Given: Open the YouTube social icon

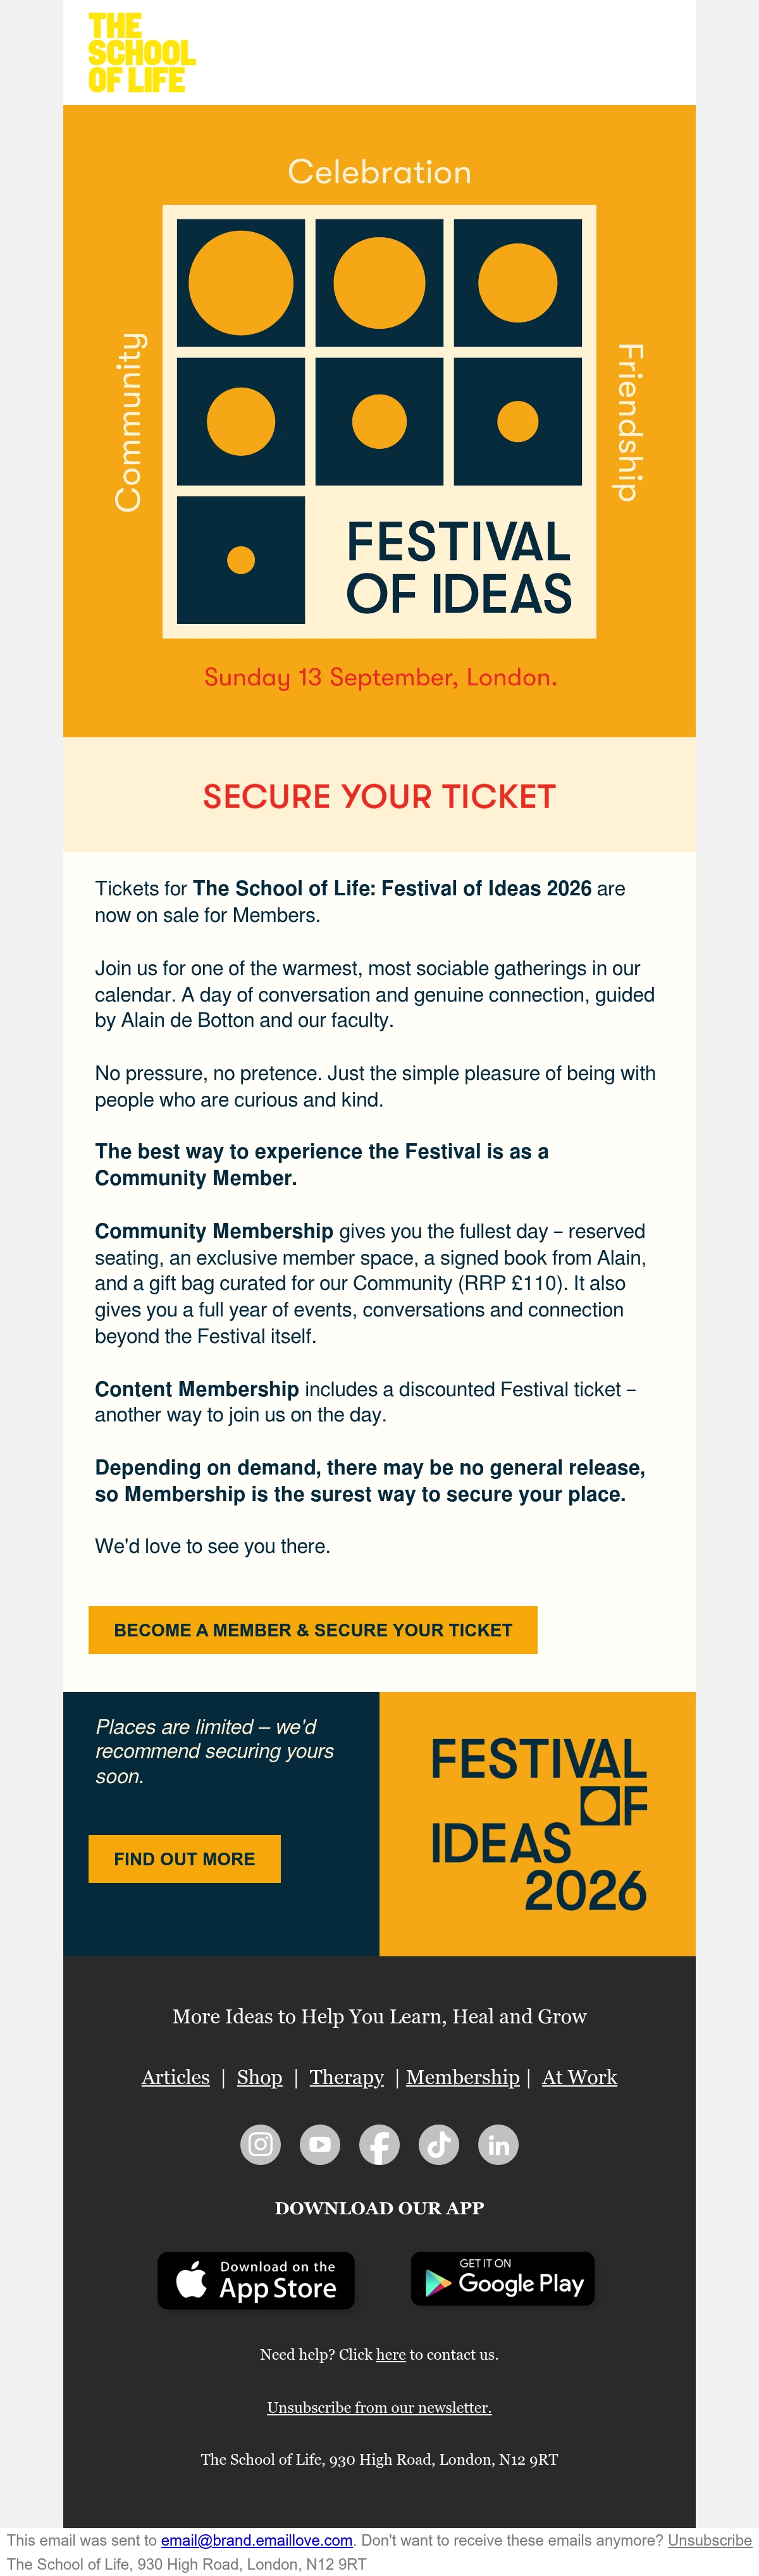Looking at the screenshot, I should 320,2144.
